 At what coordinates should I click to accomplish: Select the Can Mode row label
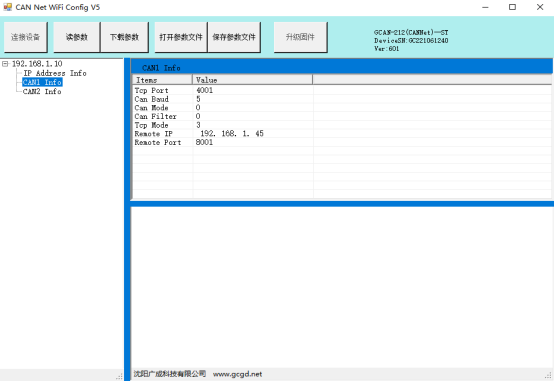pyautogui.click(x=151, y=108)
